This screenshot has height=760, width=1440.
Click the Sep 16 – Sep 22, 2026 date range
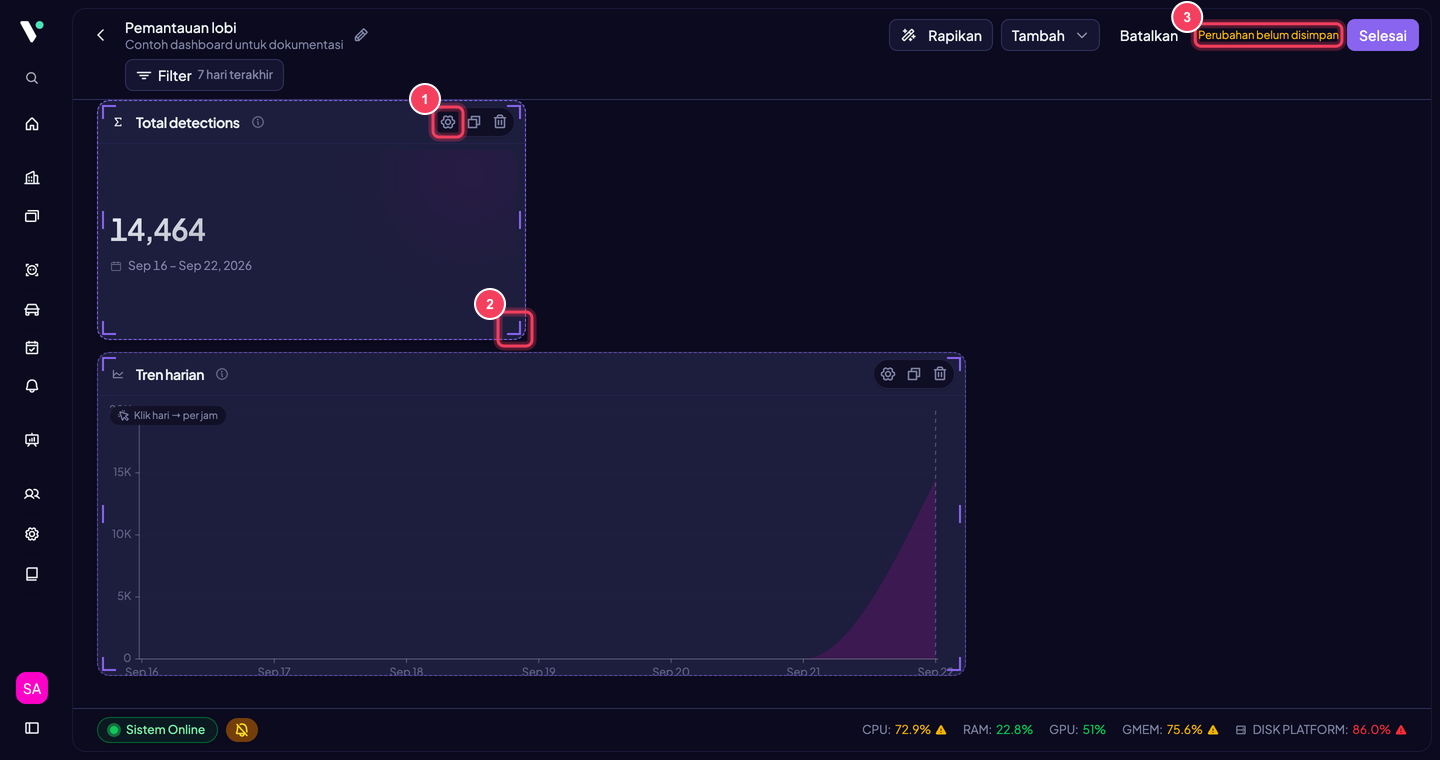tap(190, 266)
